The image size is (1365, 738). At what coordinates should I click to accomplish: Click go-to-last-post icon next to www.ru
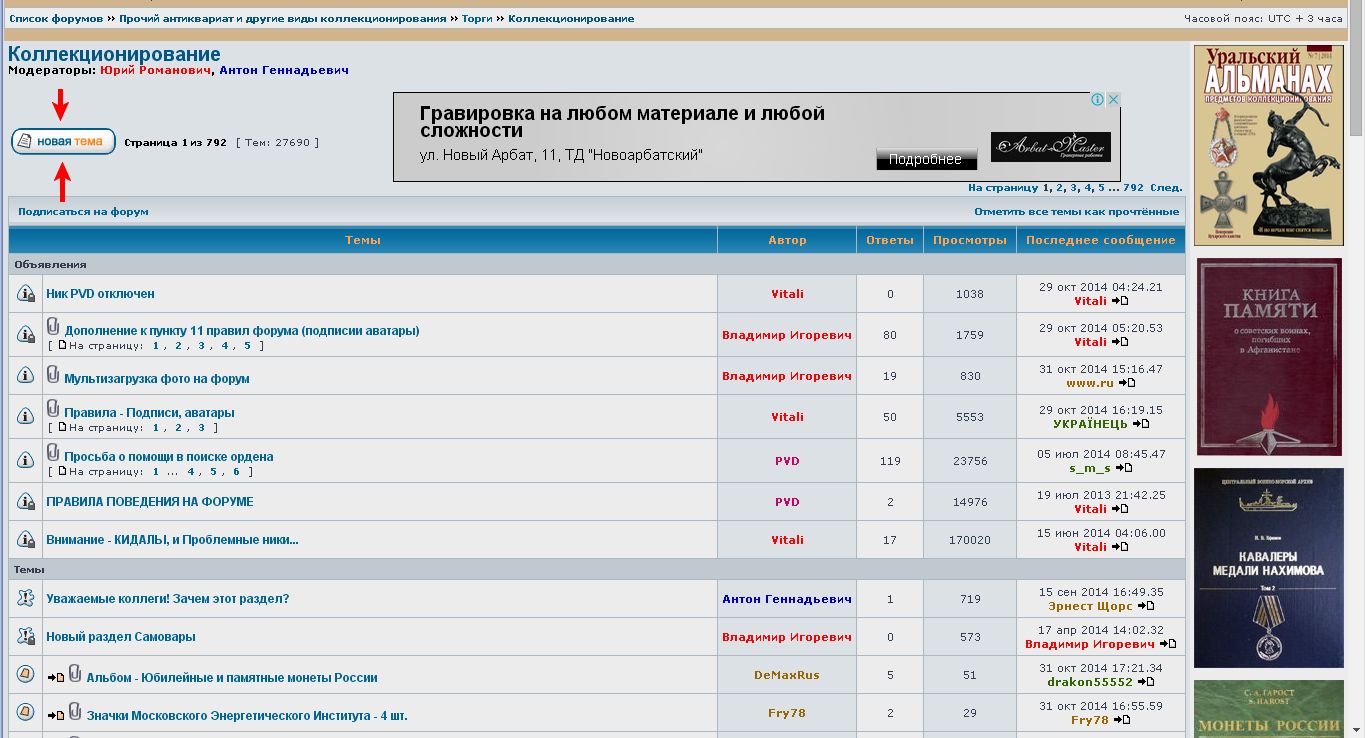(1127, 383)
